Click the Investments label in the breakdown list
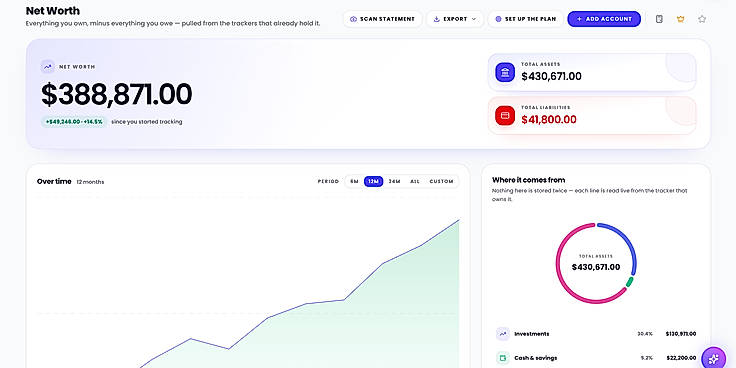Viewport: 736px width, 368px height. 531,334
